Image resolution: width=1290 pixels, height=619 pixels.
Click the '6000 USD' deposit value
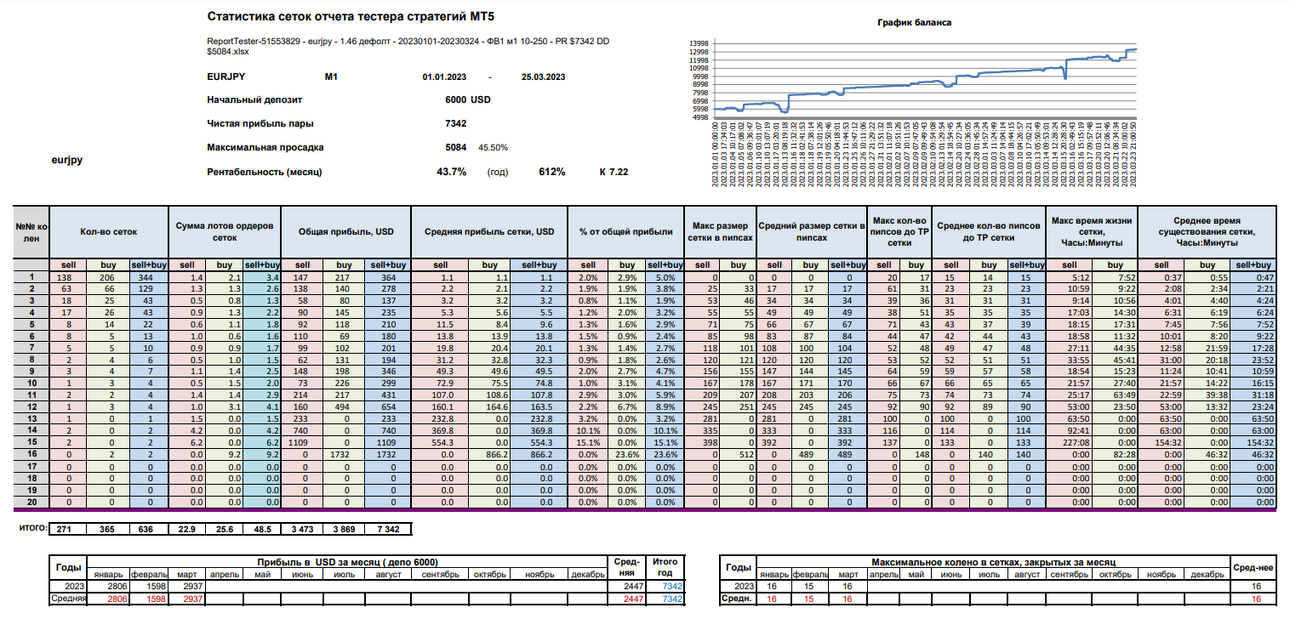coord(468,100)
